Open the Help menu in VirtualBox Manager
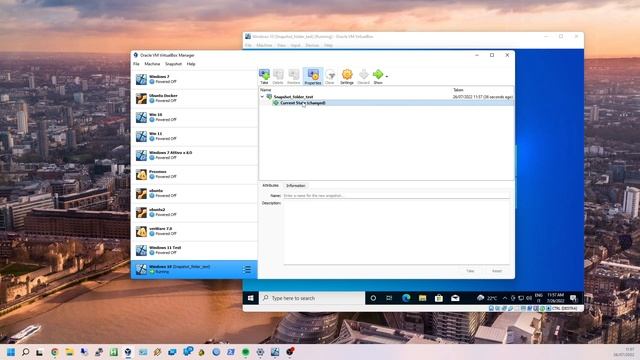640x360 pixels. click(x=191, y=64)
